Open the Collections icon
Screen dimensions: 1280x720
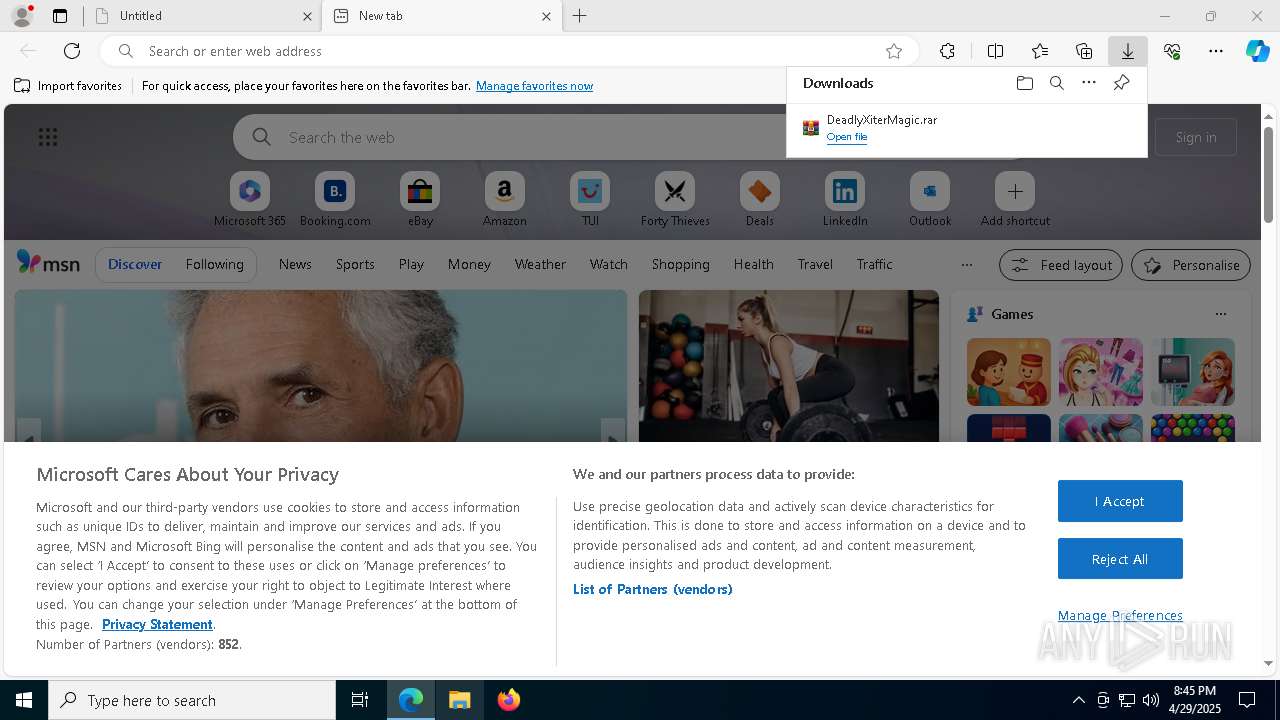tap(1084, 51)
